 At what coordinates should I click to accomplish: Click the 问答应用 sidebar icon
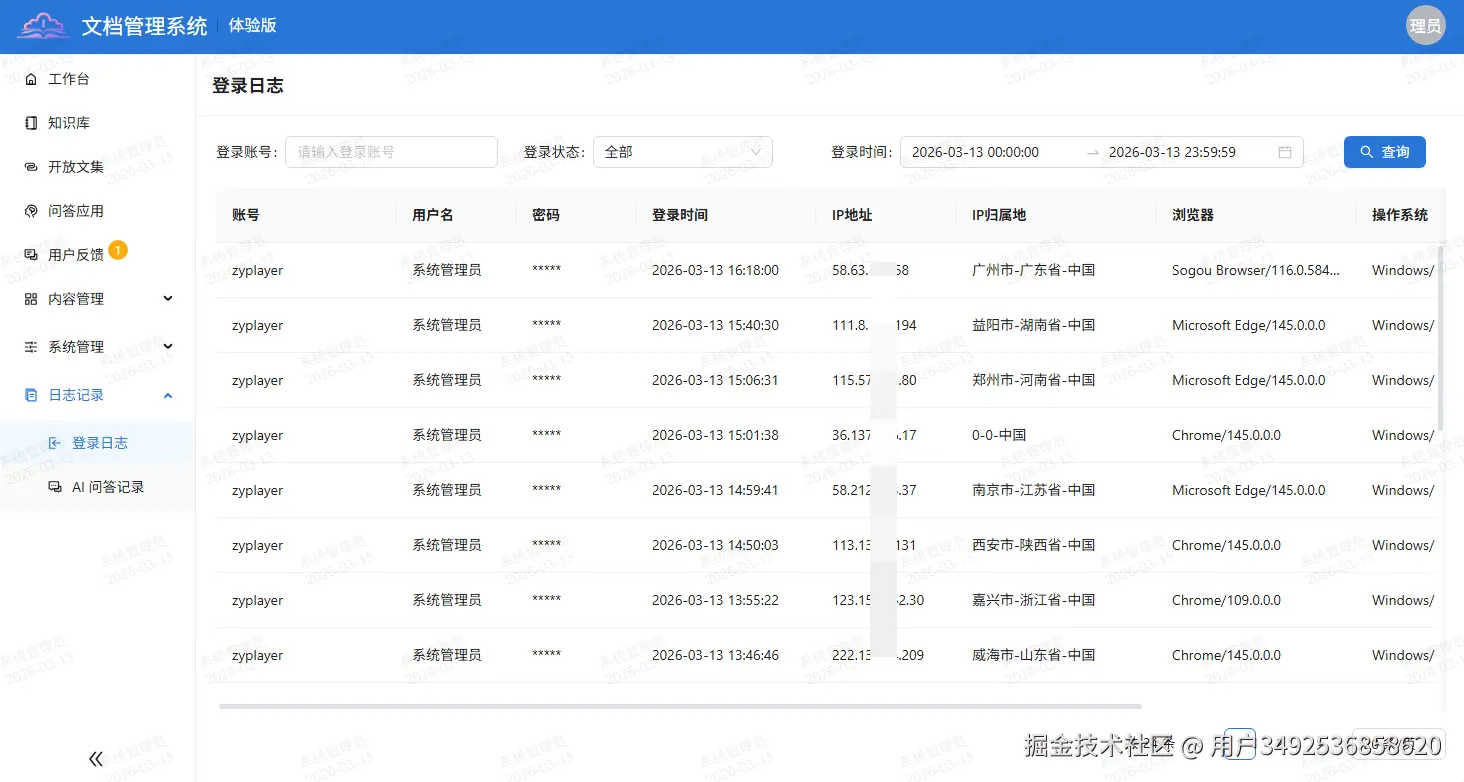coord(31,211)
